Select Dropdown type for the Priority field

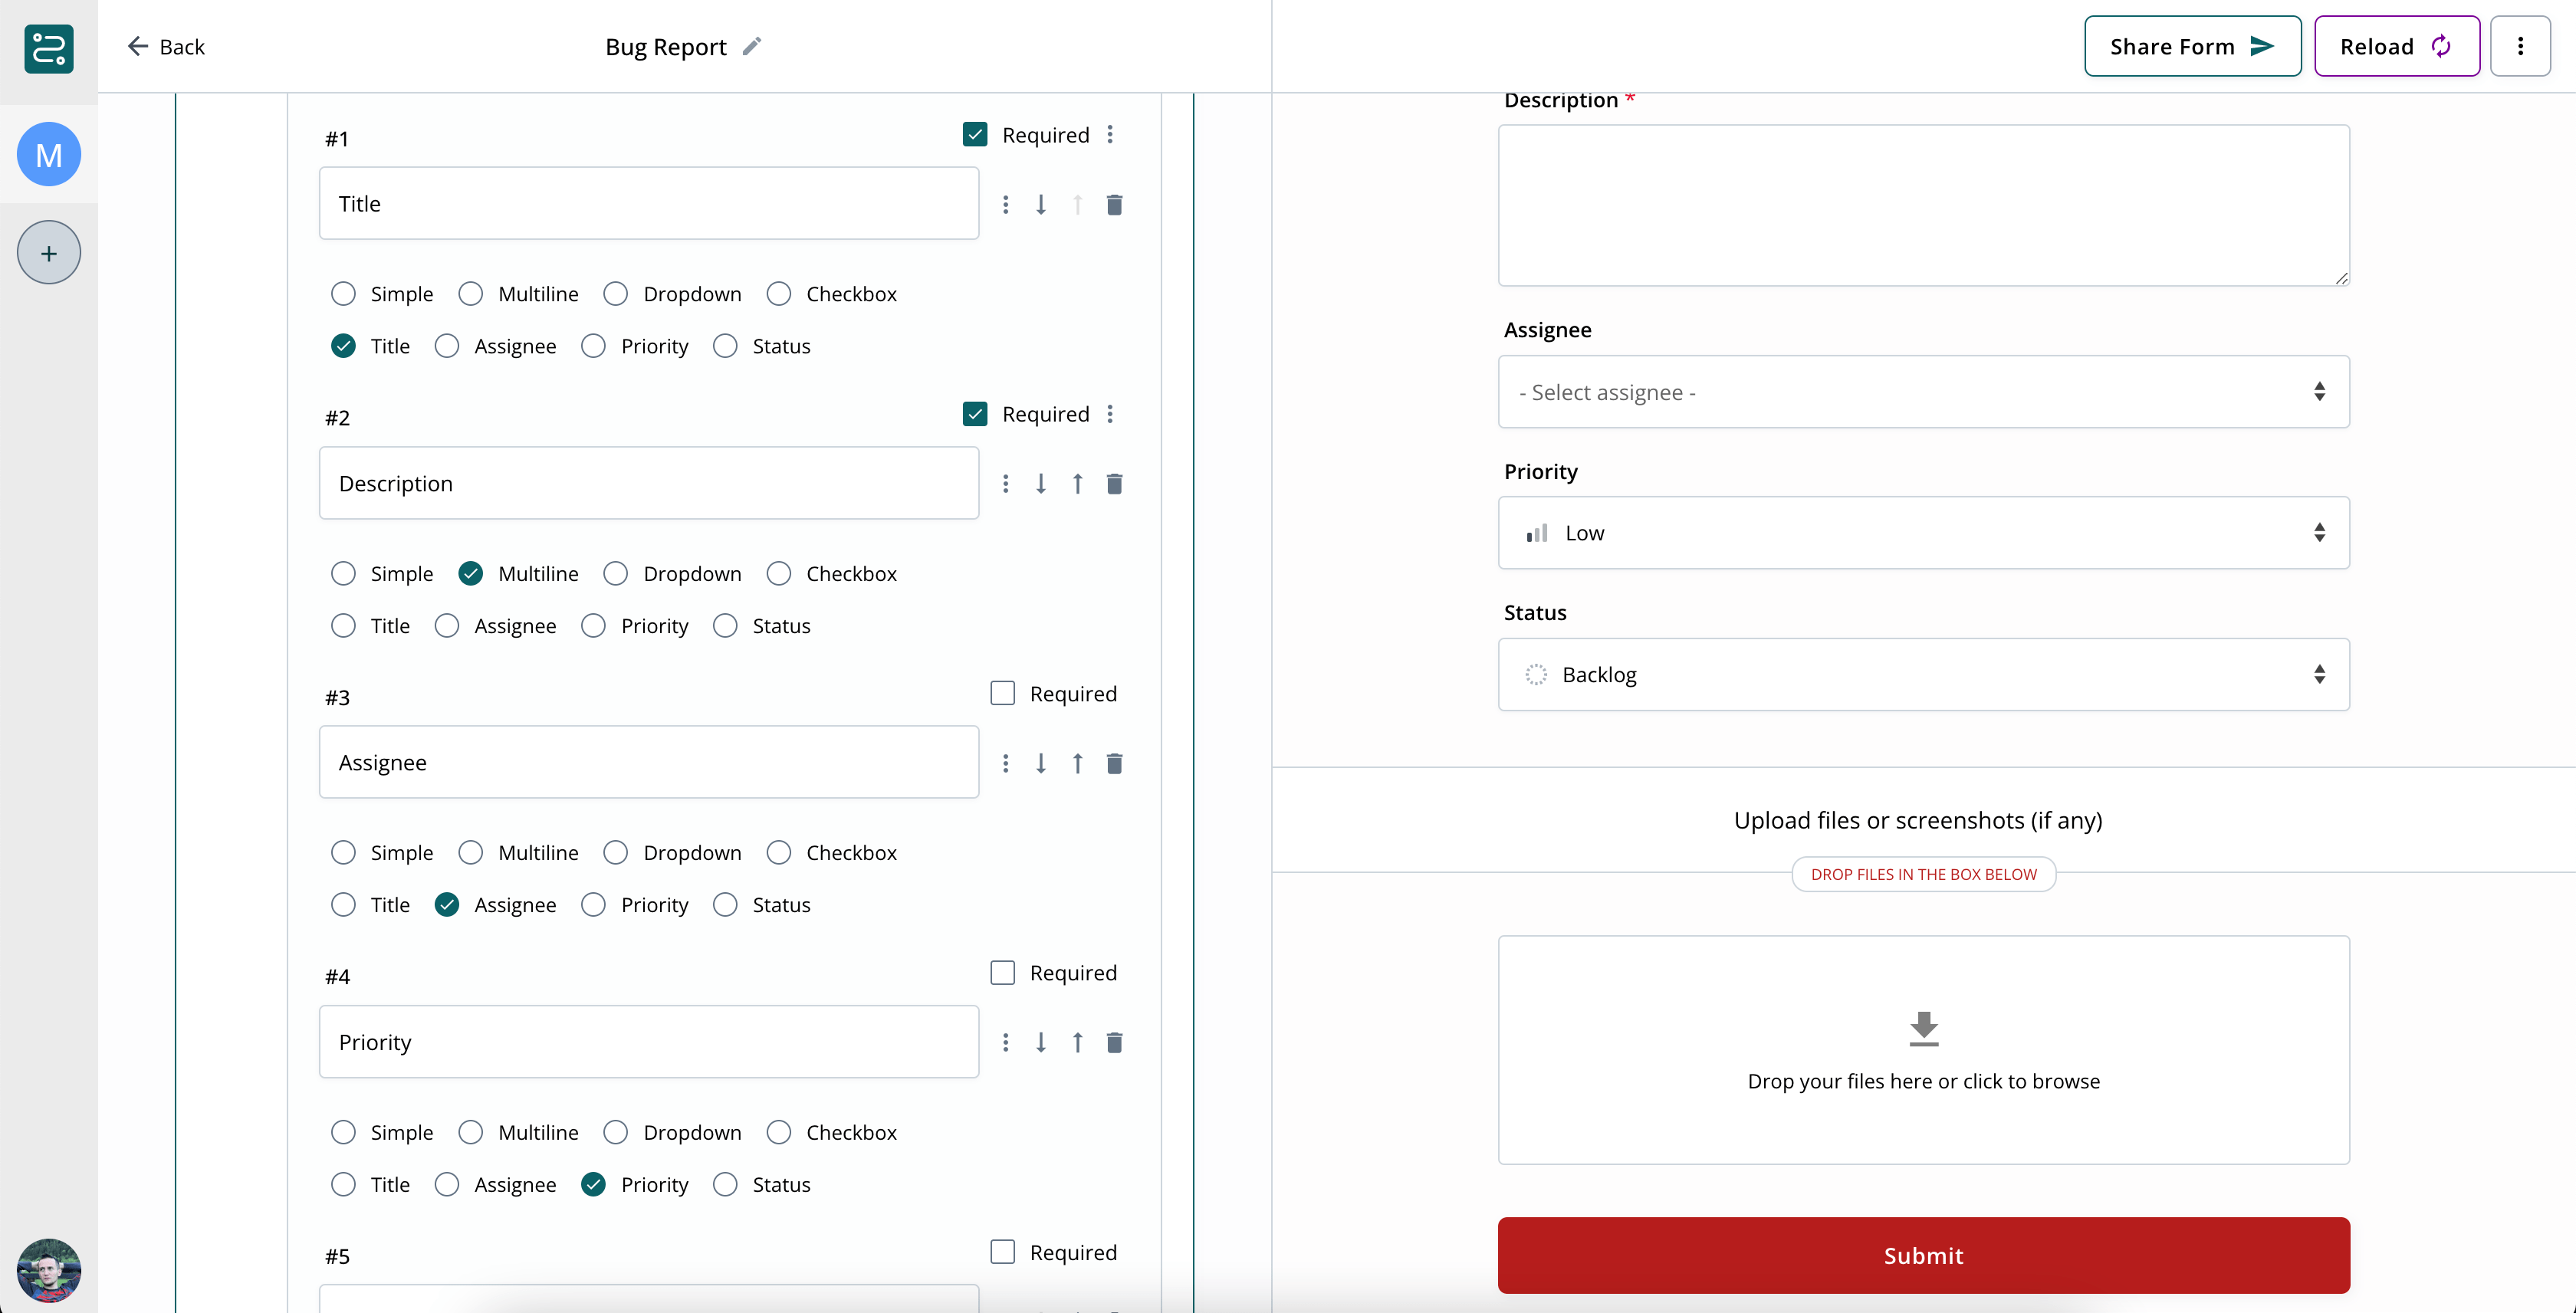[x=614, y=1131]
